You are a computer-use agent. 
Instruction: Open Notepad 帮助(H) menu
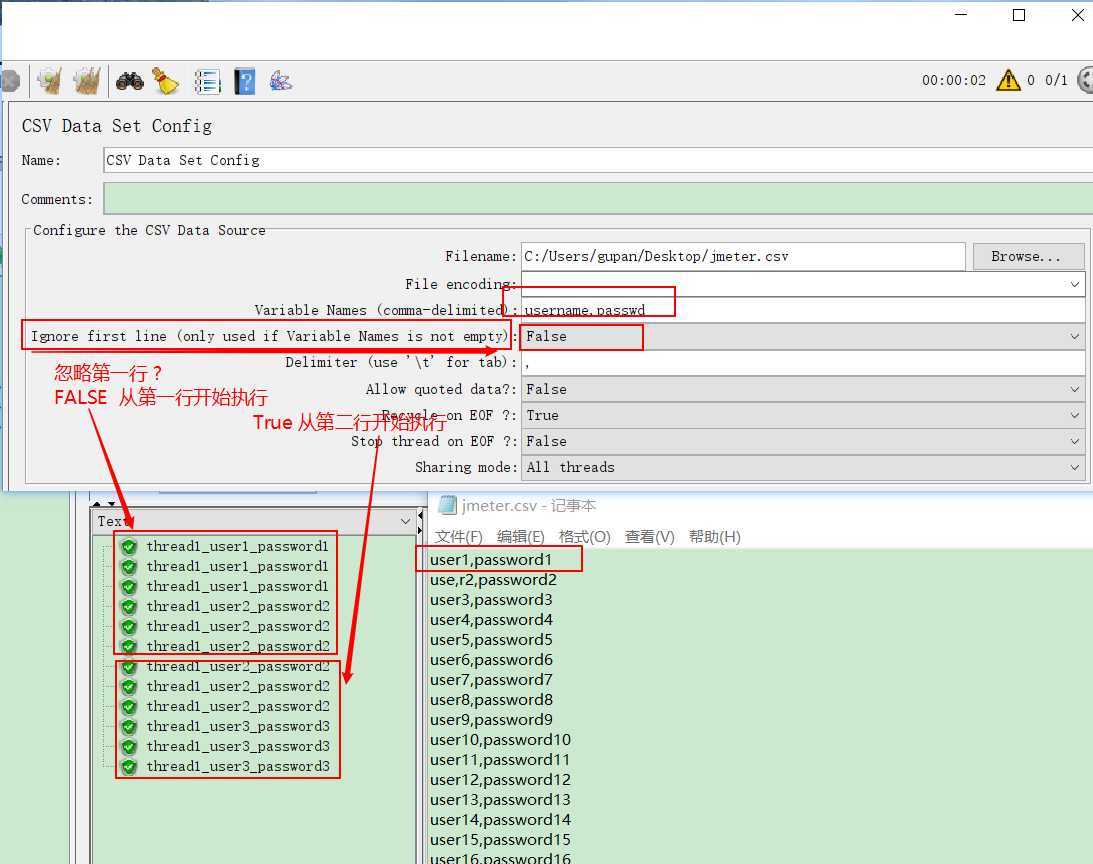click(714, 536)
